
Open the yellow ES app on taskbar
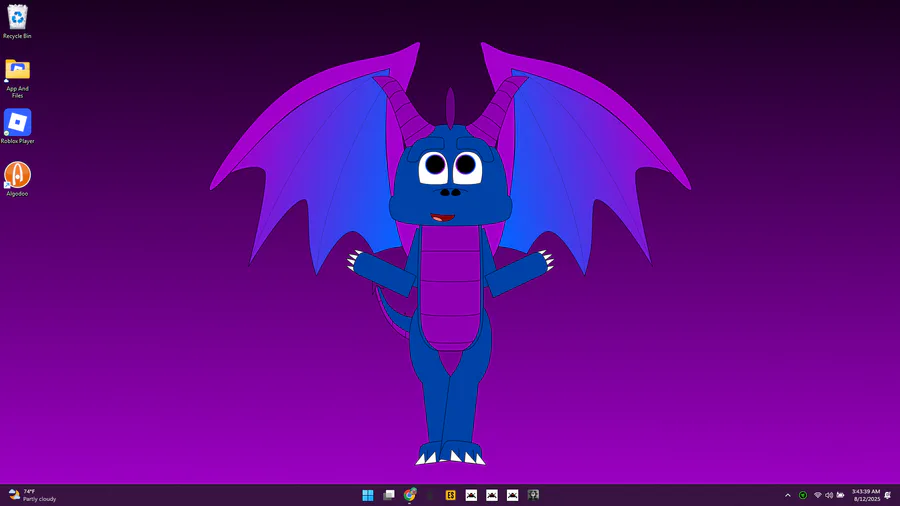(x=451, y=495)
